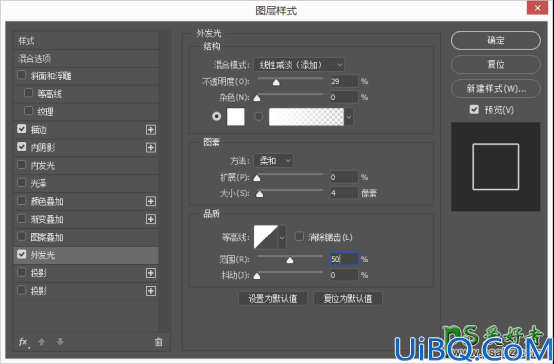Uncheck the 内阴影 checkbox
The image size is (554, 364).
pos(22,147)
